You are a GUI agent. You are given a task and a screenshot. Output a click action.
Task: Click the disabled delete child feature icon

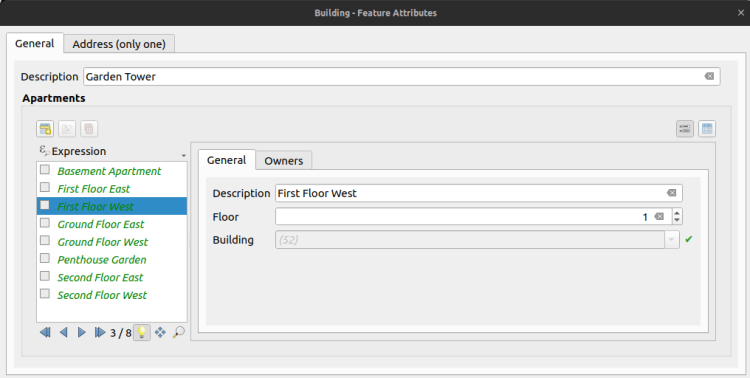pyautogui.click(x=89, y=129)
